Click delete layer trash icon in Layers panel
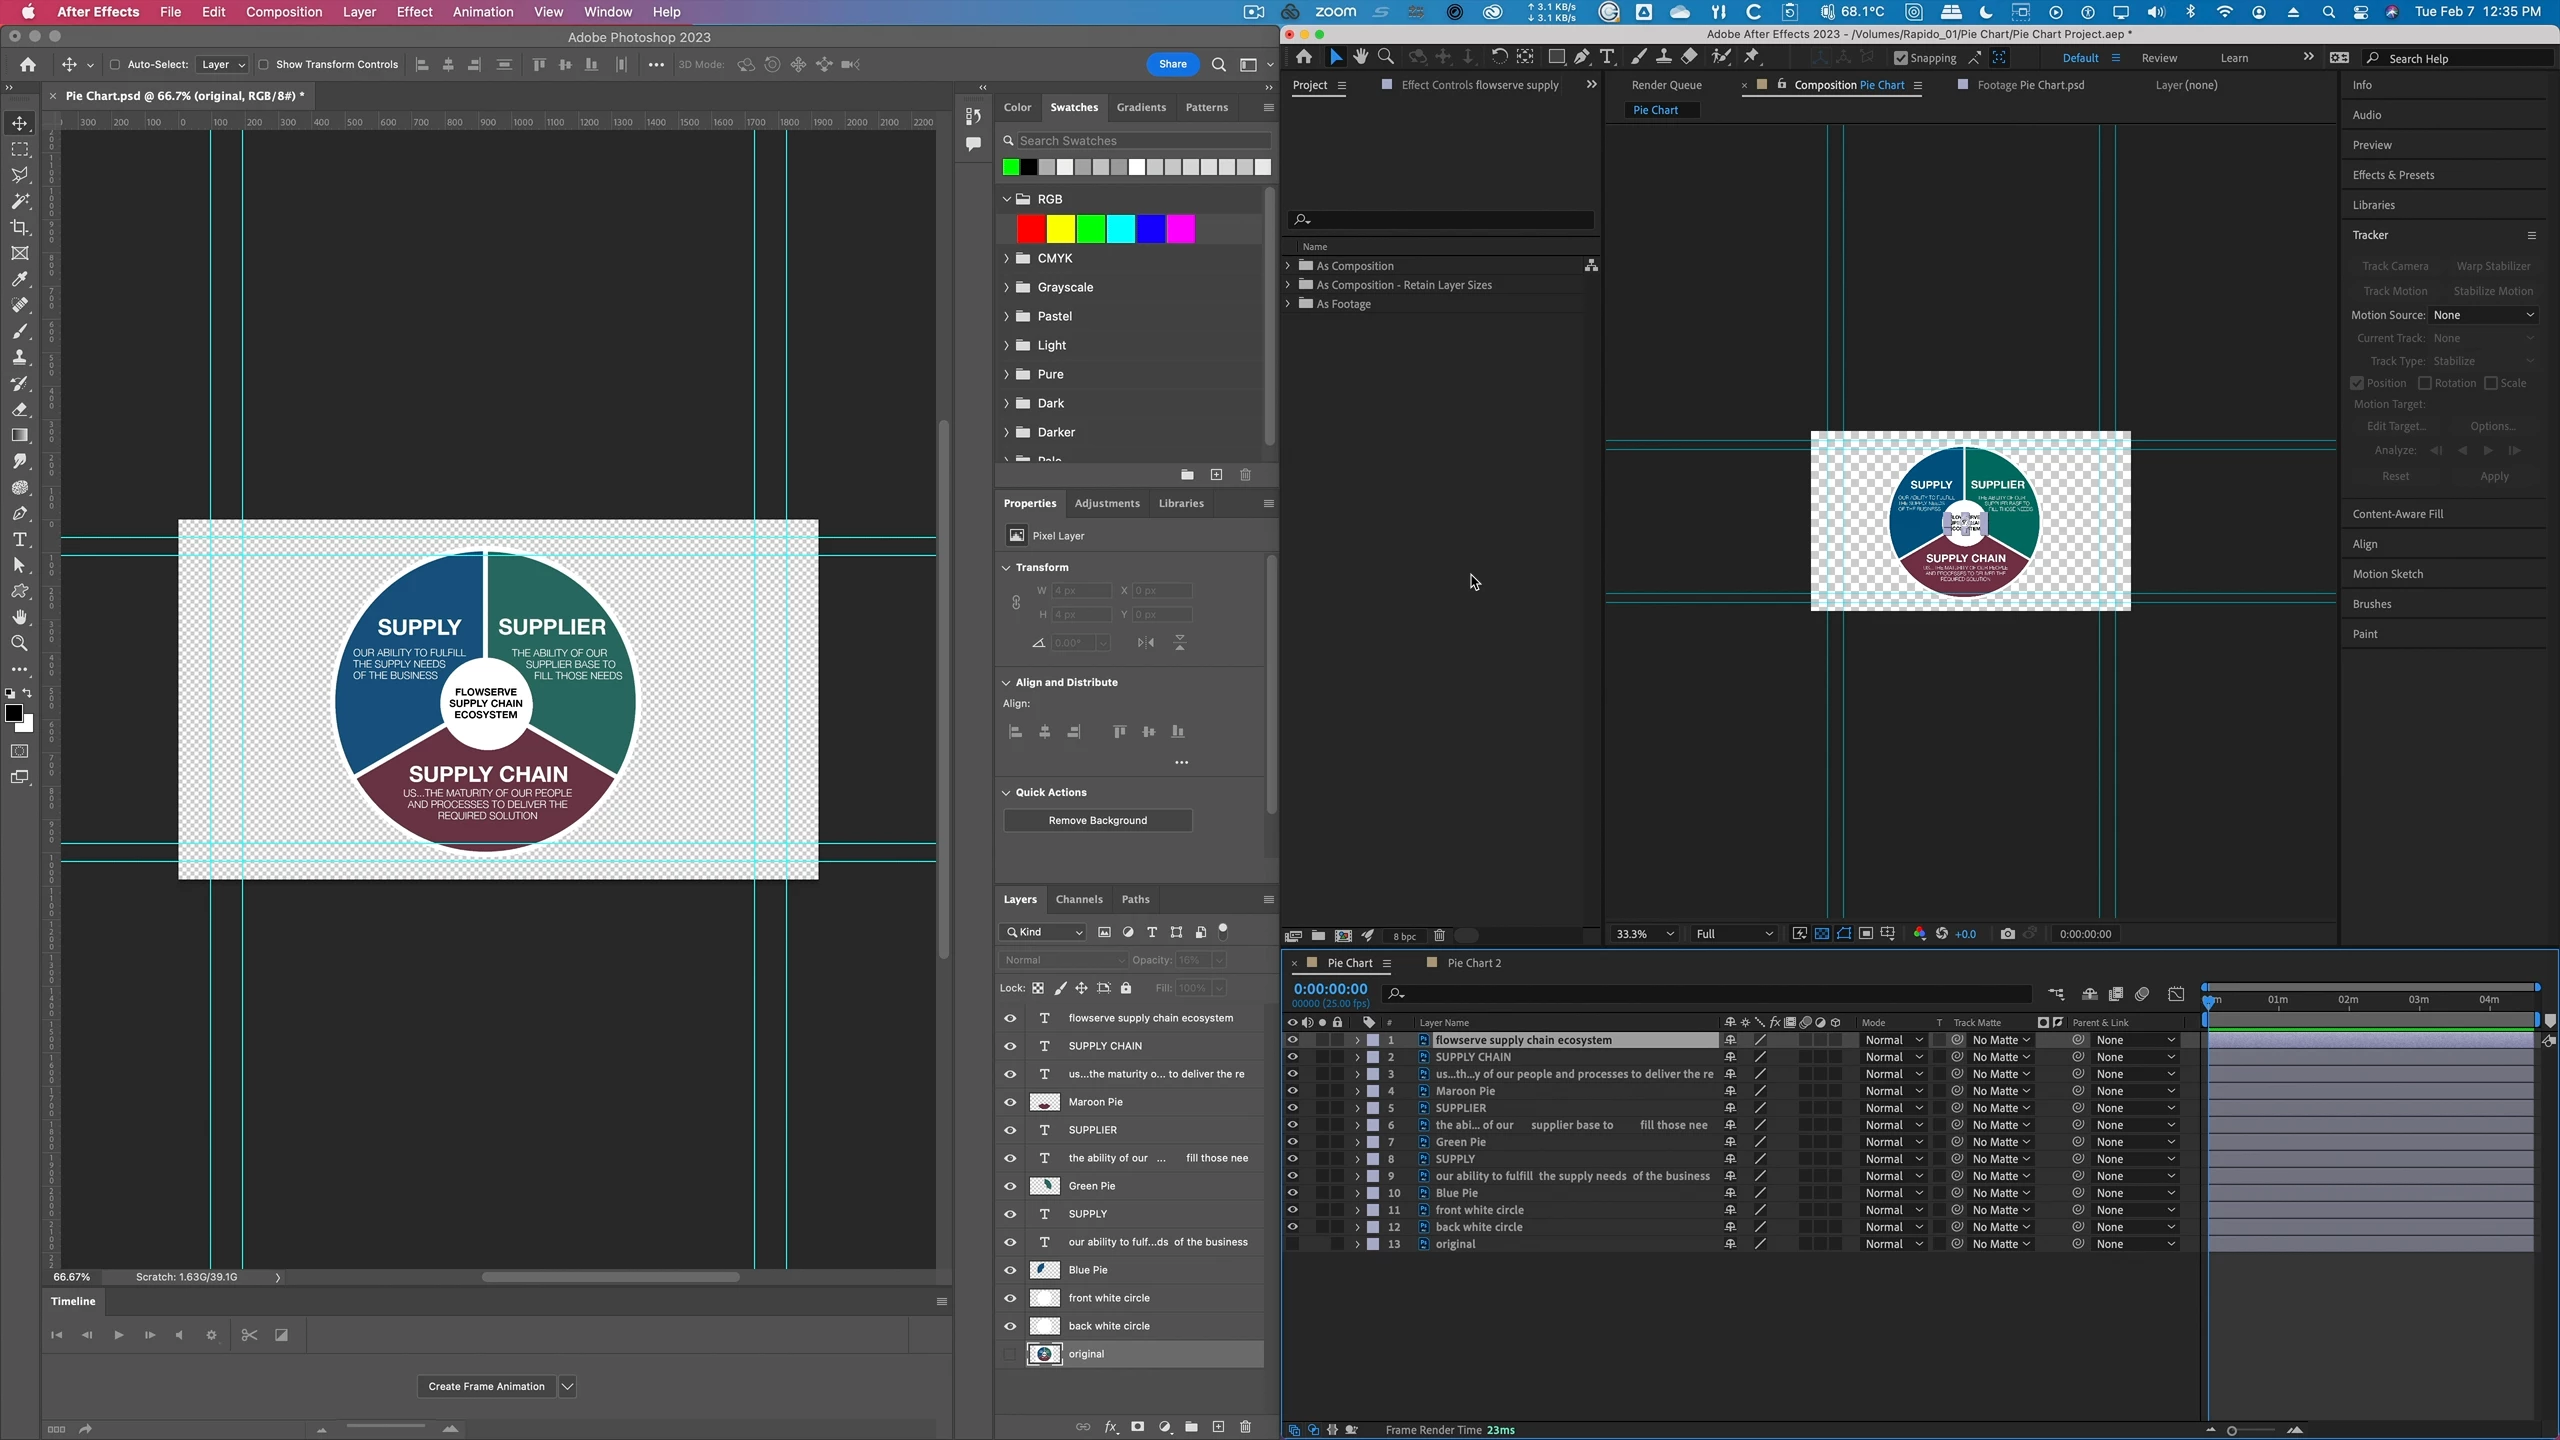The width and height of the screenshot is (2560, 1440). point(1245,1427)
